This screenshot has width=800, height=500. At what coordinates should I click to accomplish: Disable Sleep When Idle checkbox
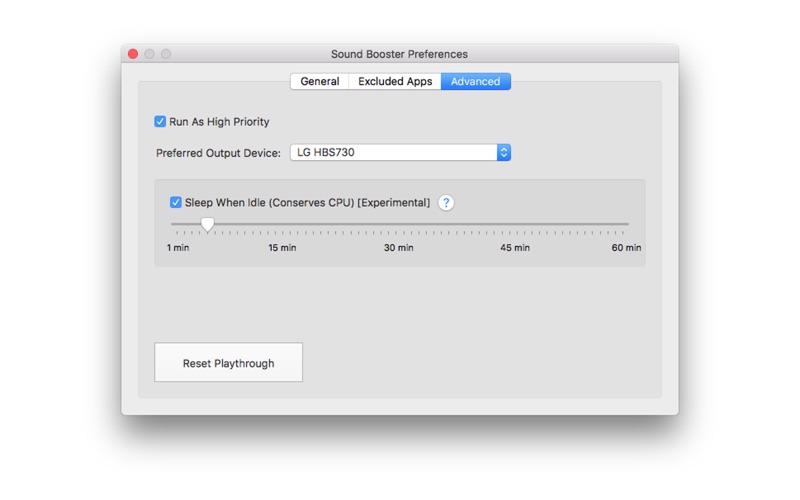[176, 203]
